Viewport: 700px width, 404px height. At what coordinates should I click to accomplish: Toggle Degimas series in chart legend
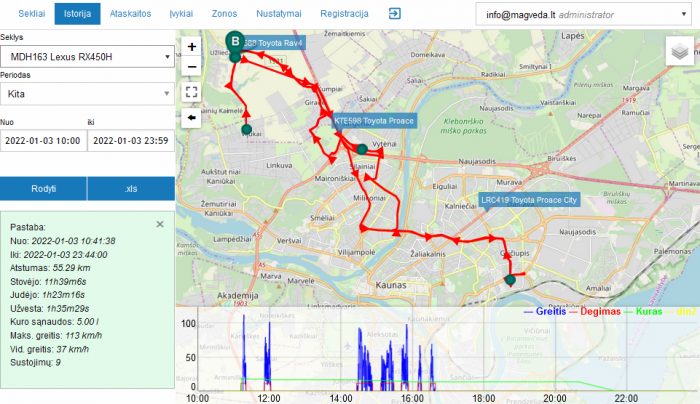tap(596, 312)
